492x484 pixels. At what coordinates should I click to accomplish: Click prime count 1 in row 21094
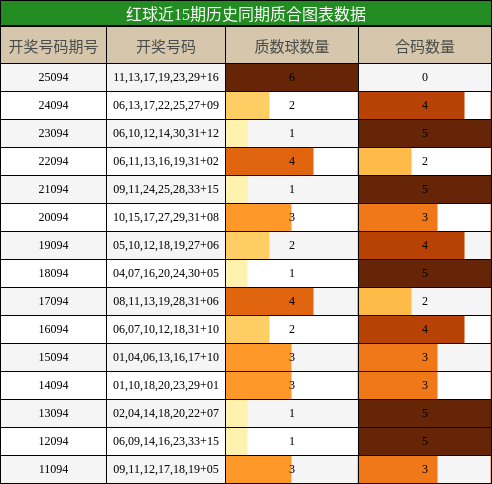[x=292, y=189]
